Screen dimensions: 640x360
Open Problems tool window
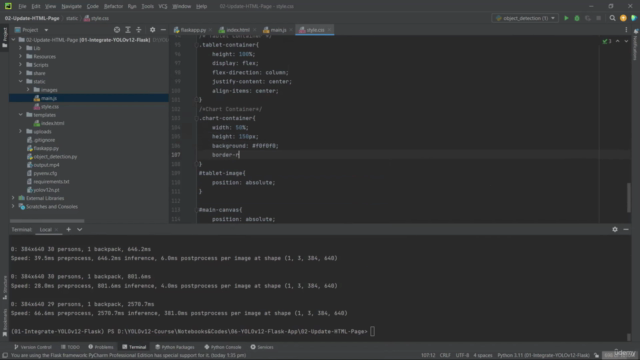(100, 347)
